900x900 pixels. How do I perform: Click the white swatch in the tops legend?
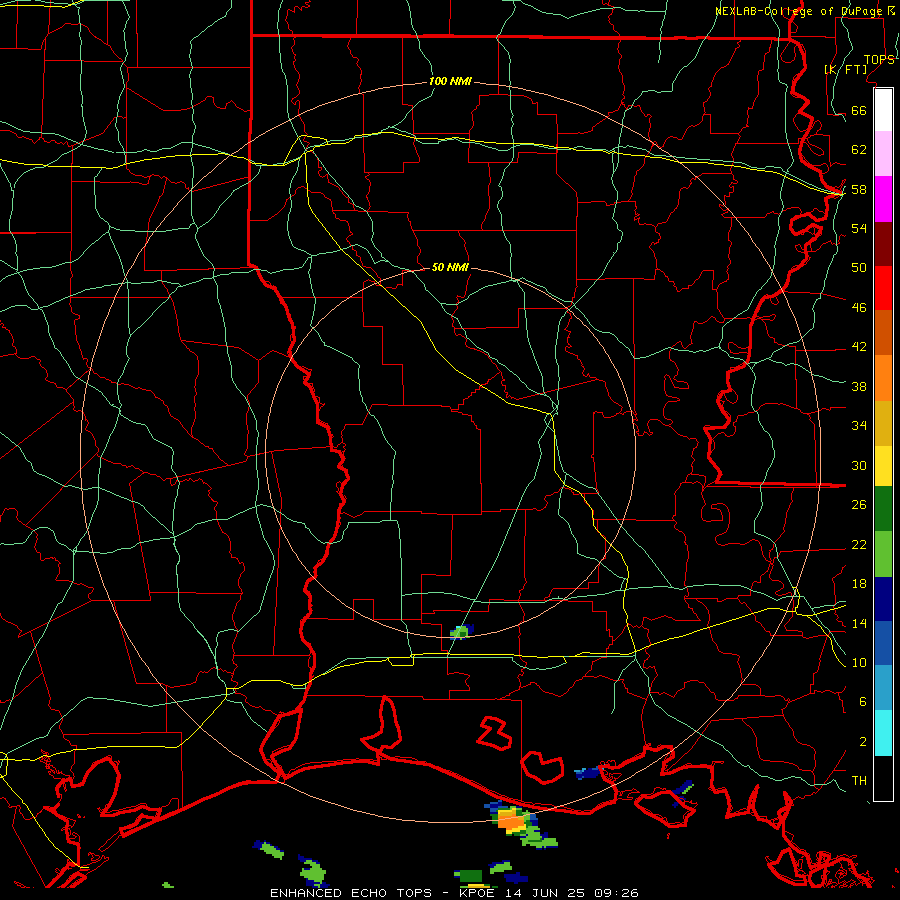pyautogui.click(x=883, y=110)
